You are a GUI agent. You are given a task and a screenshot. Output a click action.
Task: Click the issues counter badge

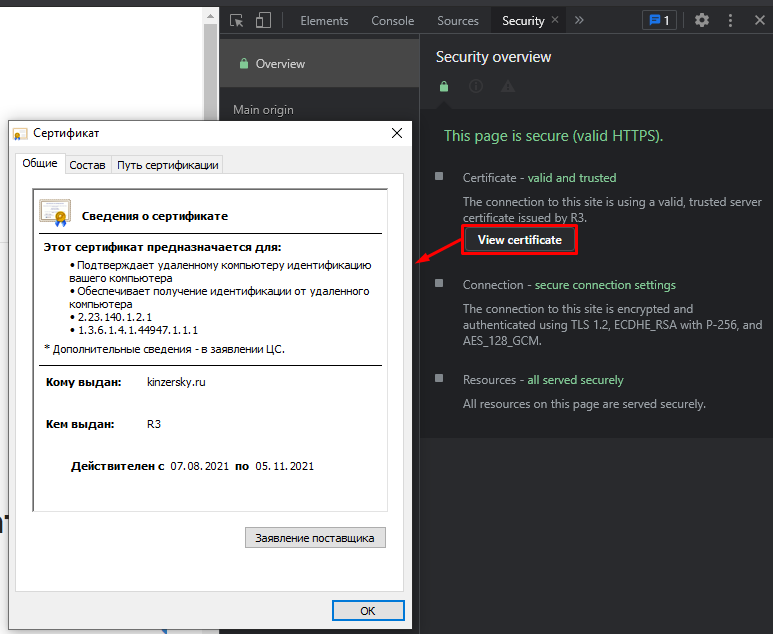(659, 20)
